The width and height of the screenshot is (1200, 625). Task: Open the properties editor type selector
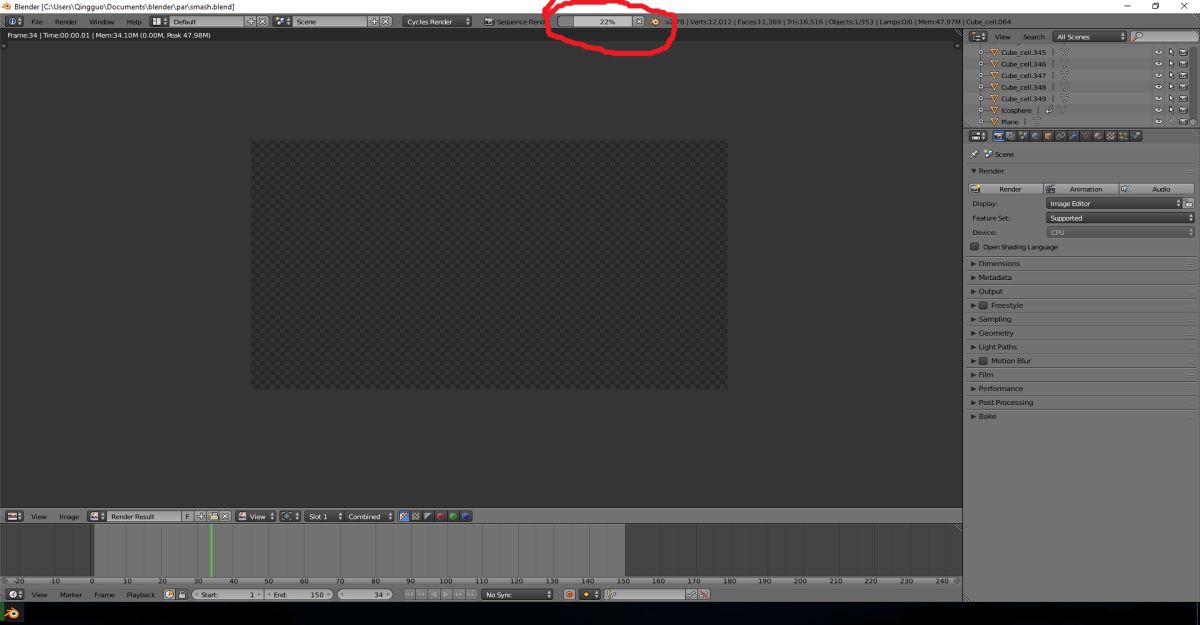coord(978,136)
